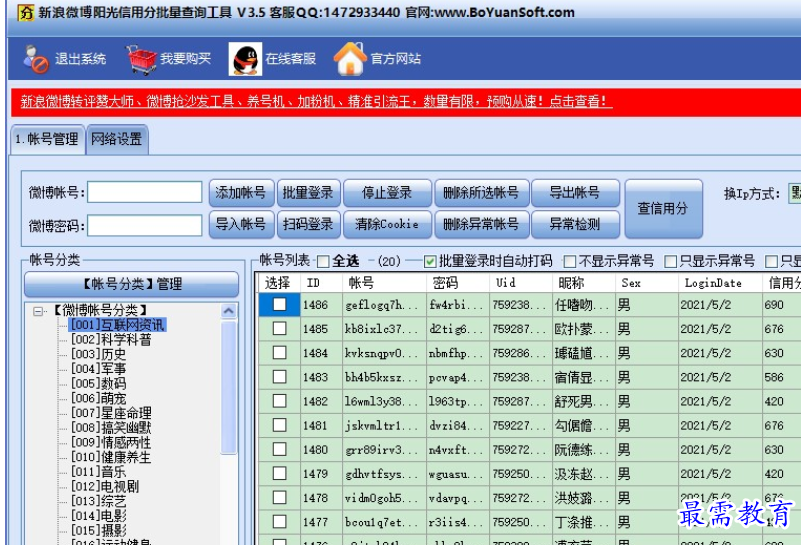Viewport: 801px width, 545px height.
Task: Select [014]电影 category
Action: pyautogui.click(x=98, y=516)
